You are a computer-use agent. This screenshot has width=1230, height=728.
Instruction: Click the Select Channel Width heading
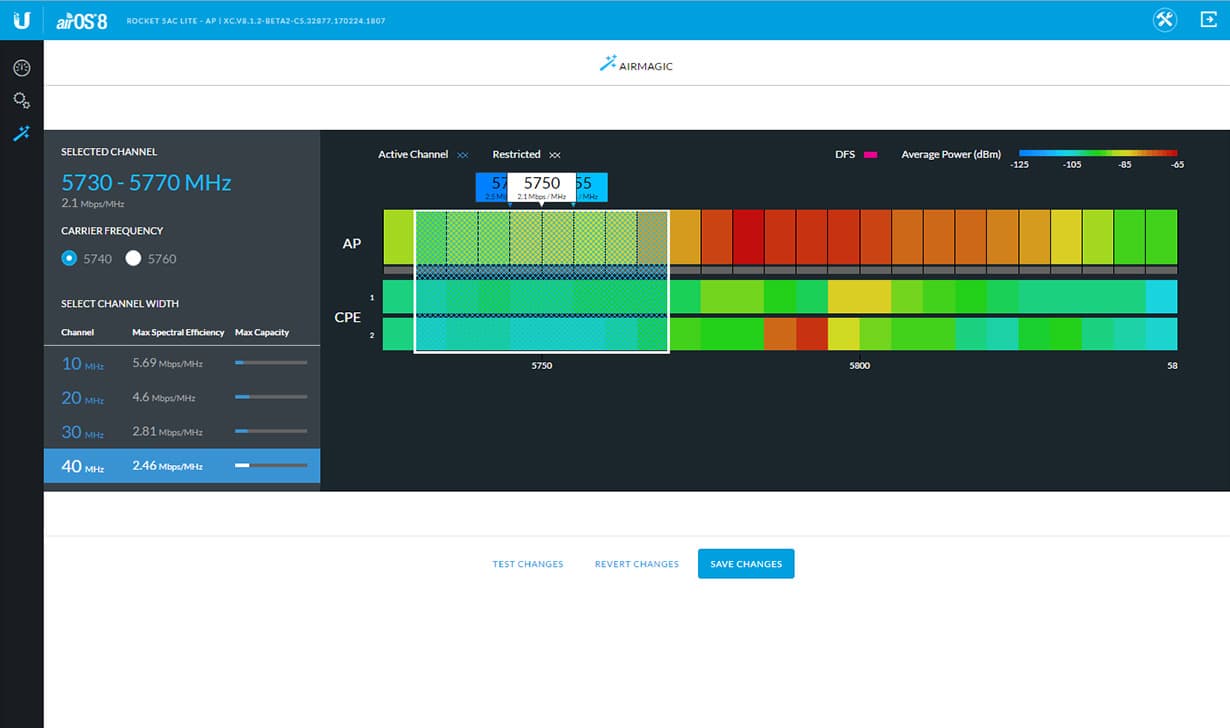click(120, 304)
